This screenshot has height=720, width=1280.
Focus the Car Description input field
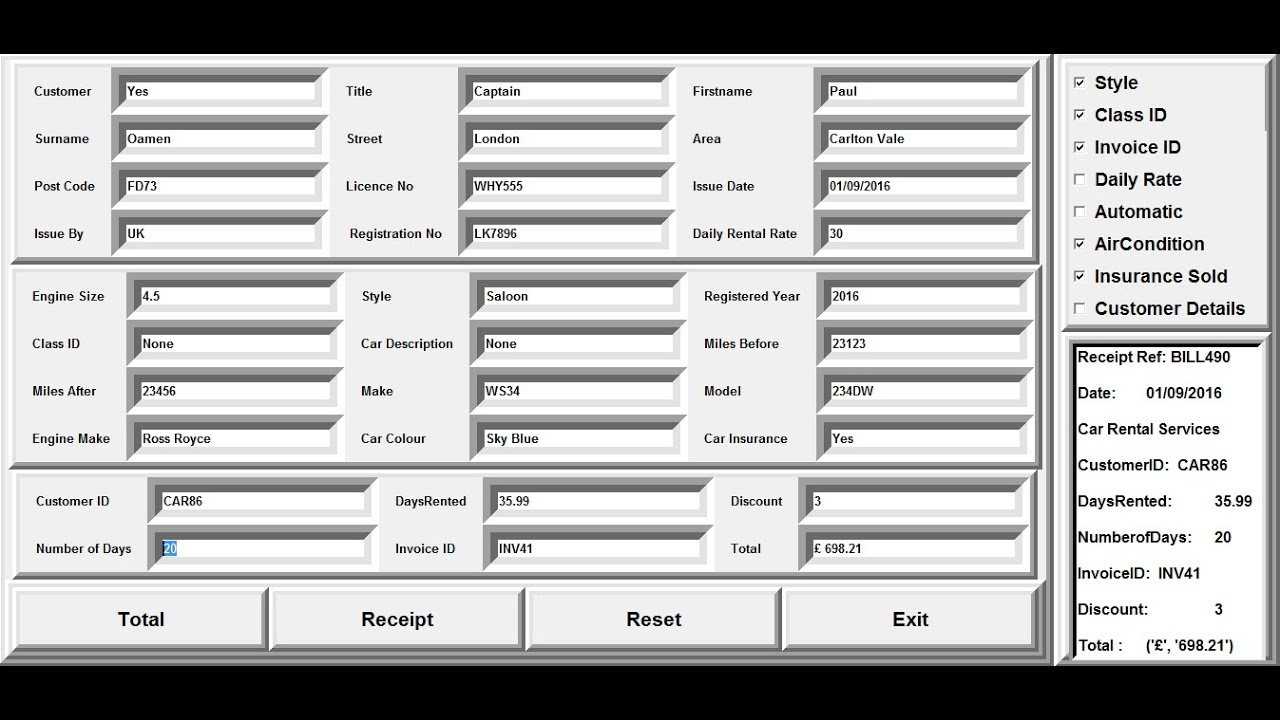coord(578,343)
